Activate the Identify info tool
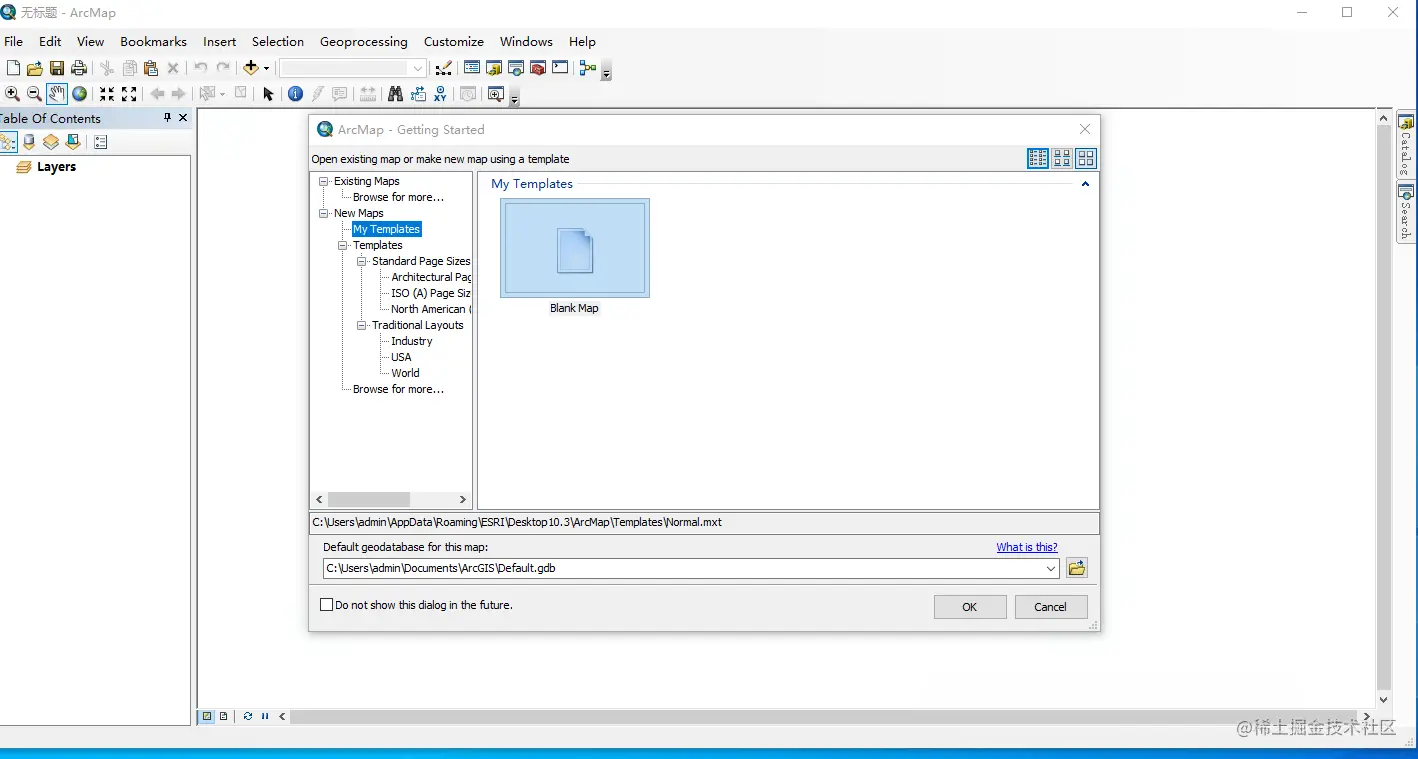Screen dimensions: 1418x759 click(295, 94)
